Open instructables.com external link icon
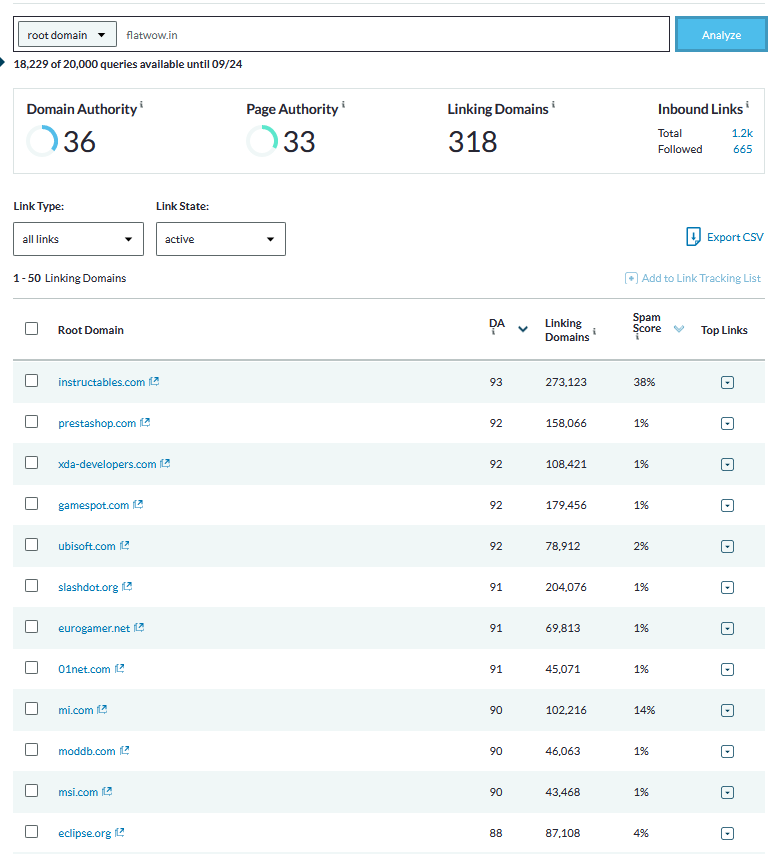Image resolution: width=769 pixels, height=854 pixels. pos(154,382)
